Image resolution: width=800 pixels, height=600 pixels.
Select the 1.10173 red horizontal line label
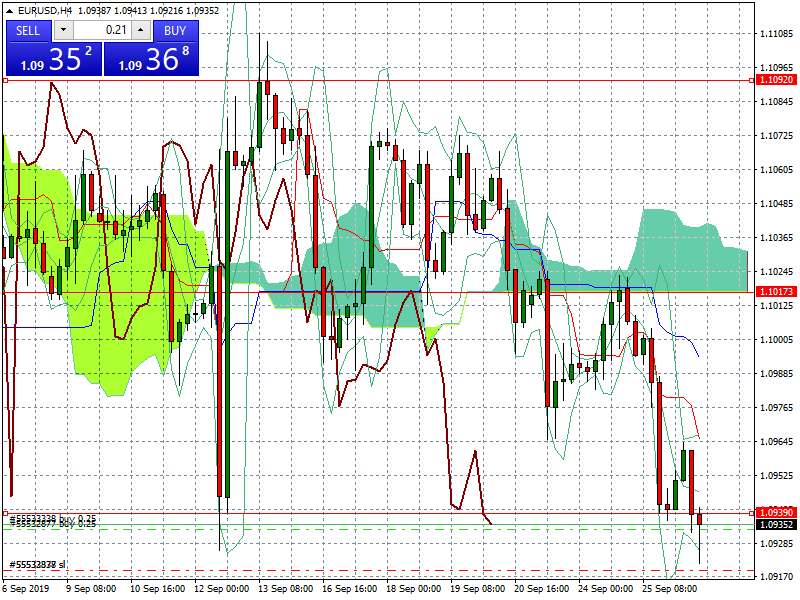[776, 292]
